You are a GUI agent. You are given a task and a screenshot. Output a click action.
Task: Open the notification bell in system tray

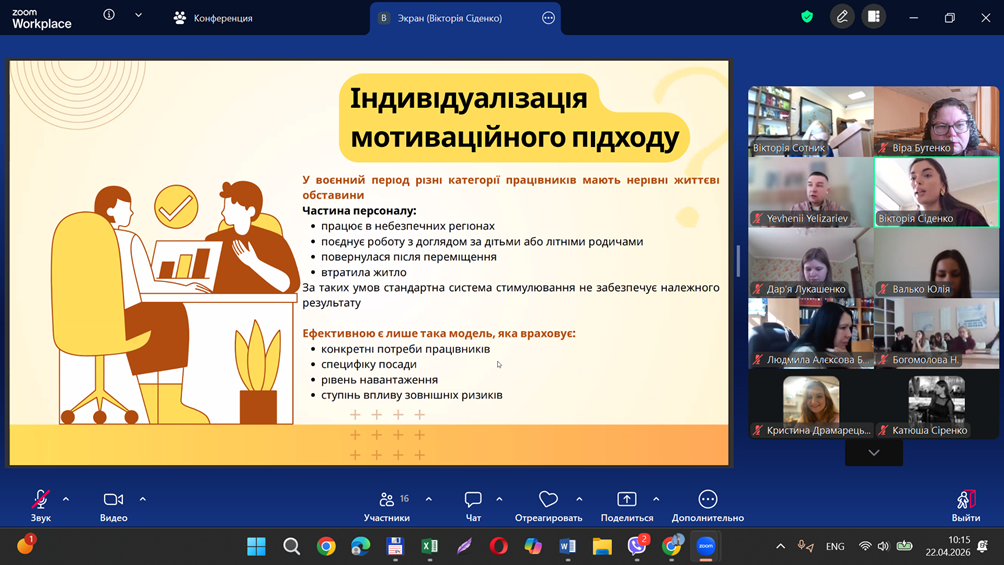pyautogui.click(x=983, y=546)
